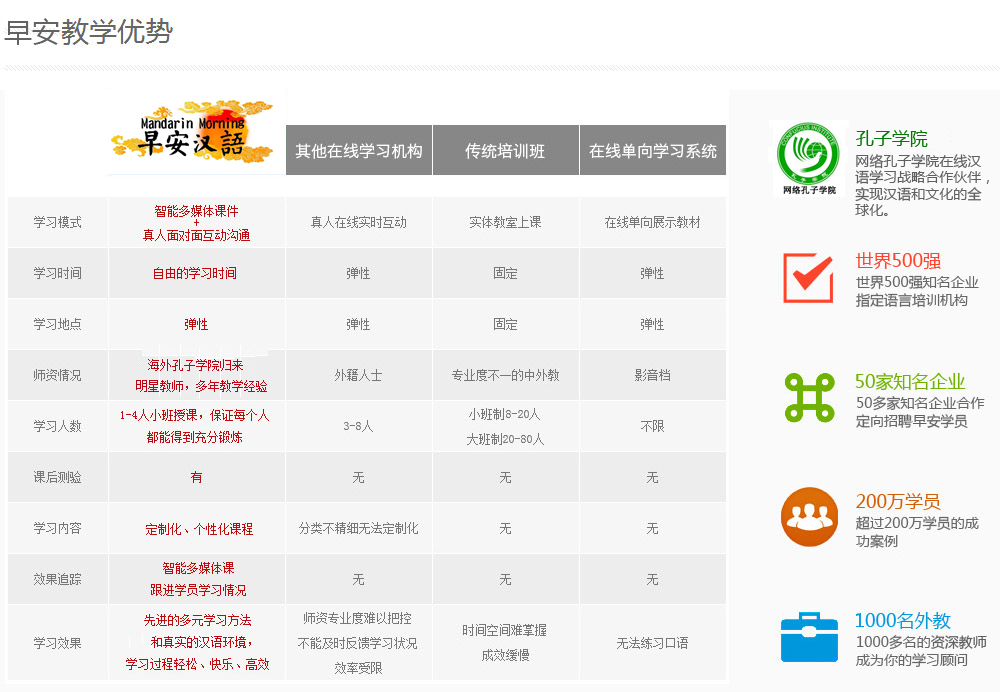Click the orange people 200万学员 icon
Screen dimensions: 1000x692
point(809,517)
